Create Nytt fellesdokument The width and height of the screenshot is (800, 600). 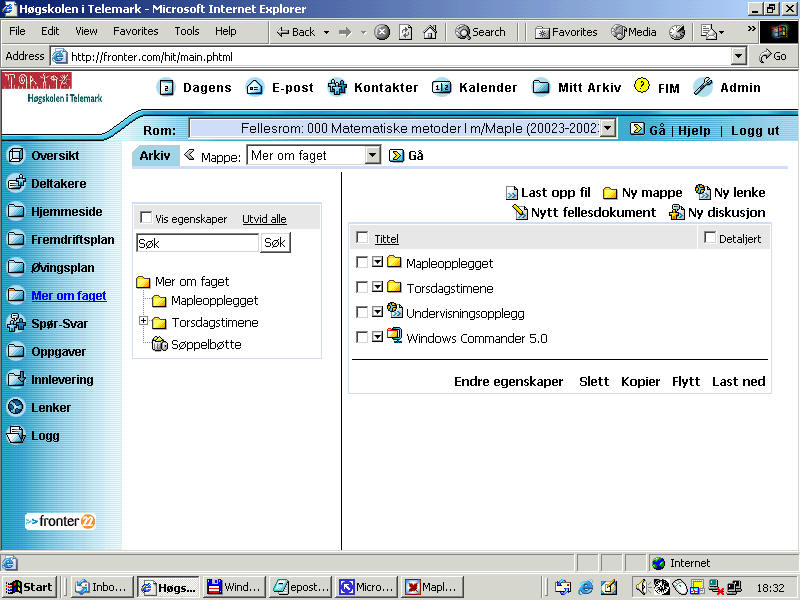coord(584,212)
